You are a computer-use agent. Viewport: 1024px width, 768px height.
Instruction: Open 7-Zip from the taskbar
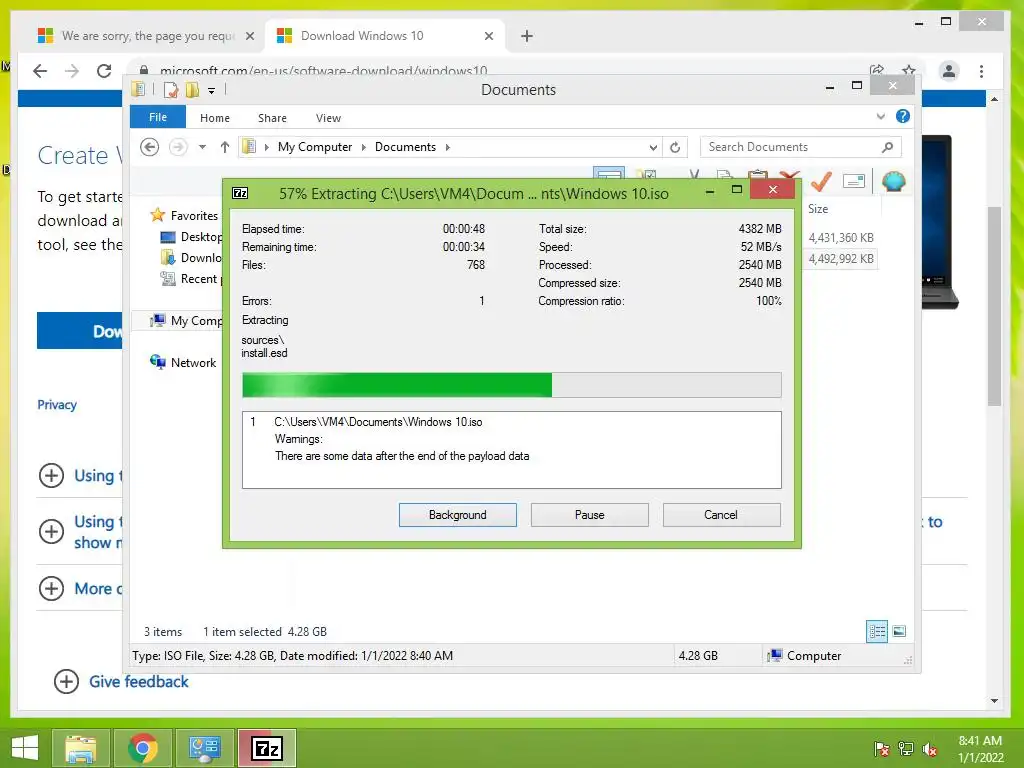pos(266,748)
